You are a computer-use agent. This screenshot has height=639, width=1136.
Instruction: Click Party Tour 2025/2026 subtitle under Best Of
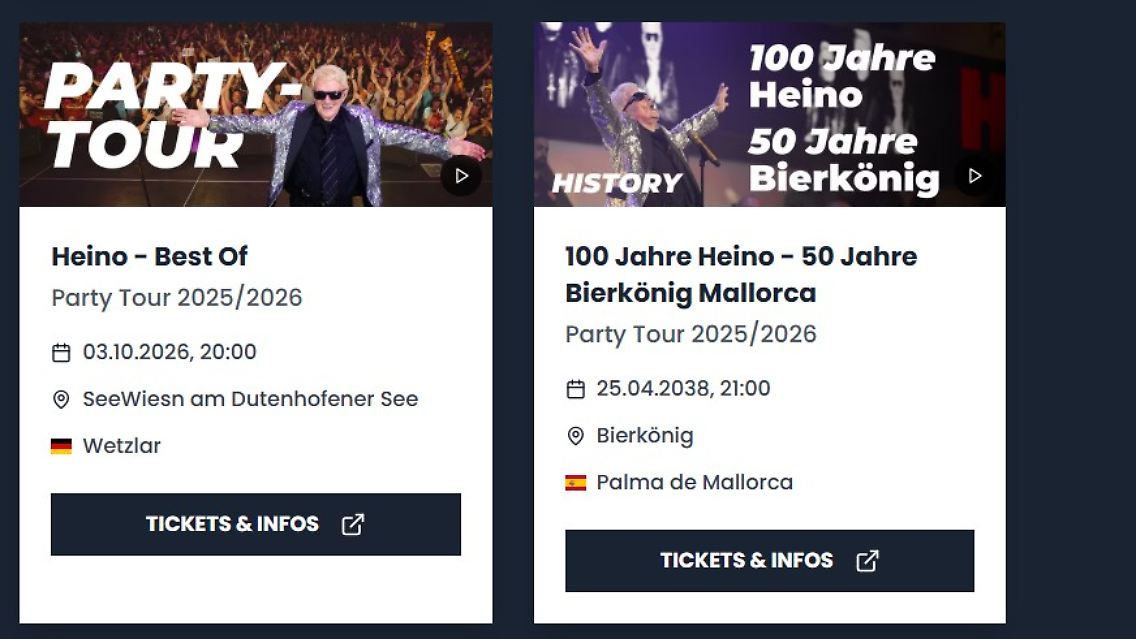[176, 298]
